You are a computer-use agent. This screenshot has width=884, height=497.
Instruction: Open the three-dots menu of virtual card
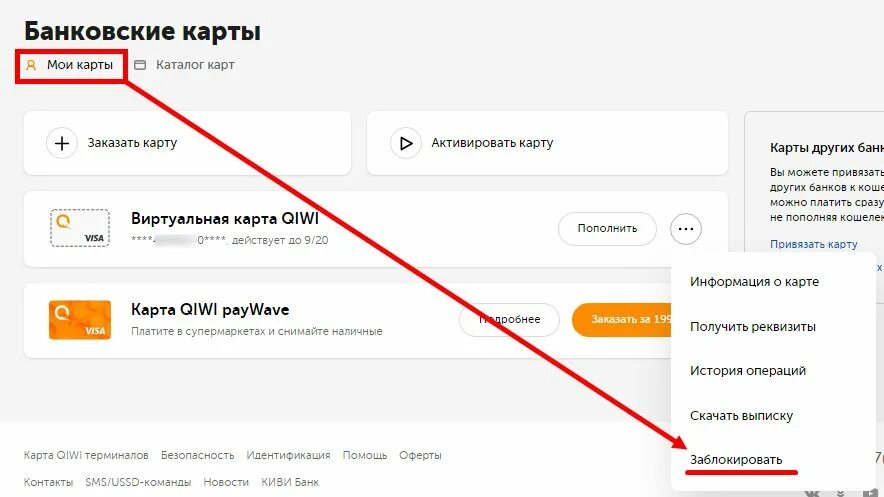click(686, 229)
